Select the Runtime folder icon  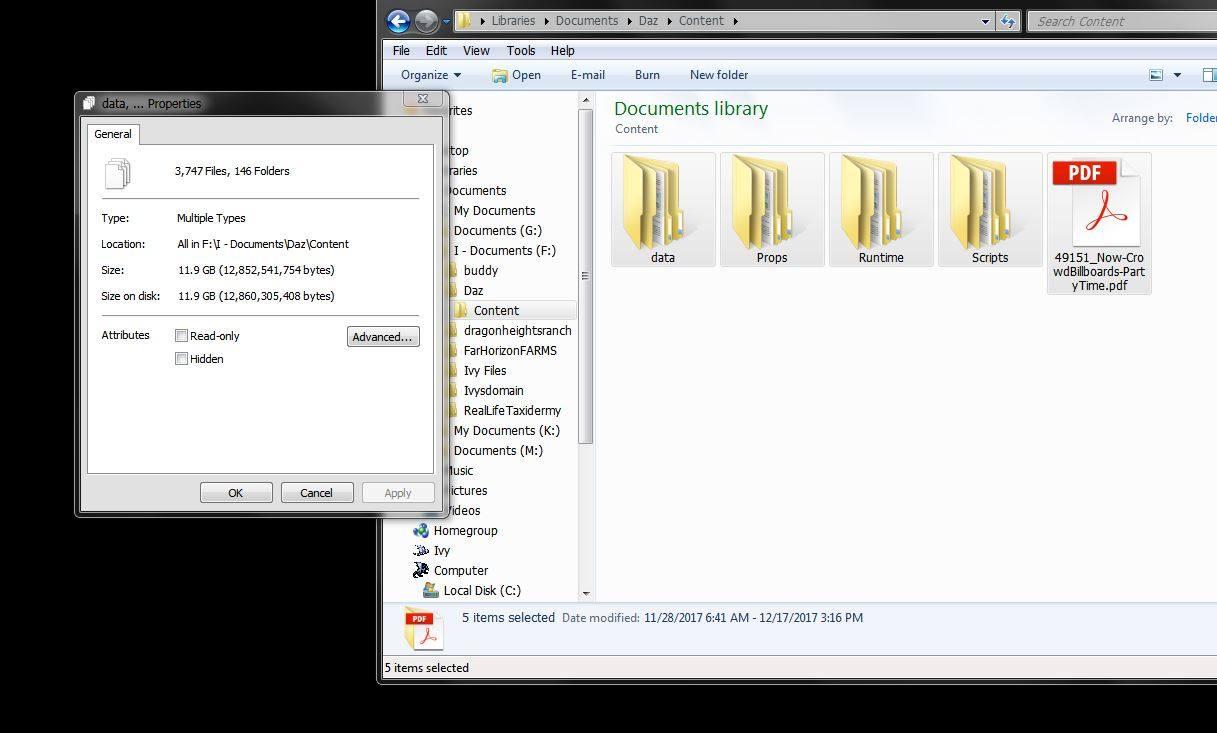[880, 209]
